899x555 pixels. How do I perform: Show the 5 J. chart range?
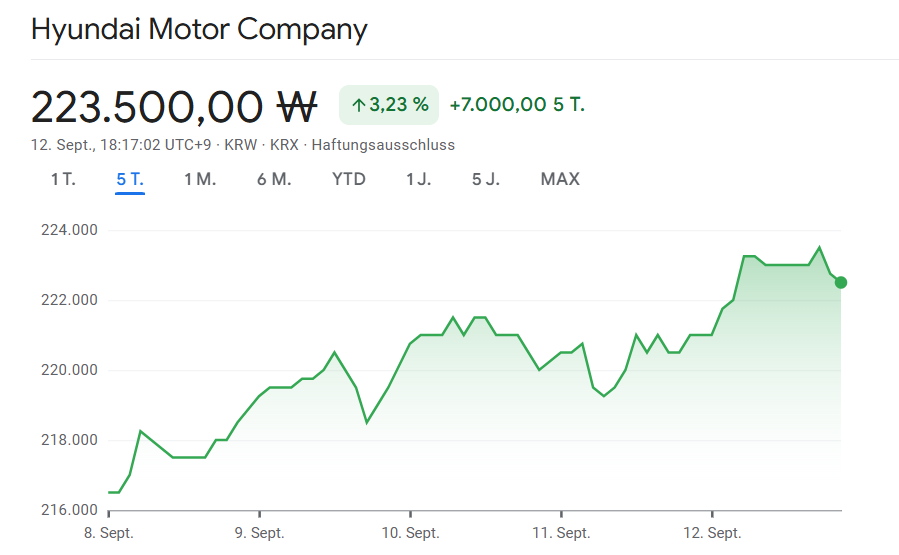[486, 180]
